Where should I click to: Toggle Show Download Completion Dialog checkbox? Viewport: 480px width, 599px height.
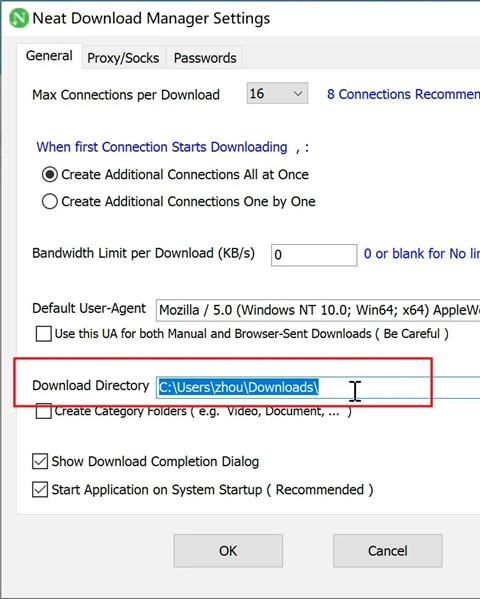coord(40,461)
